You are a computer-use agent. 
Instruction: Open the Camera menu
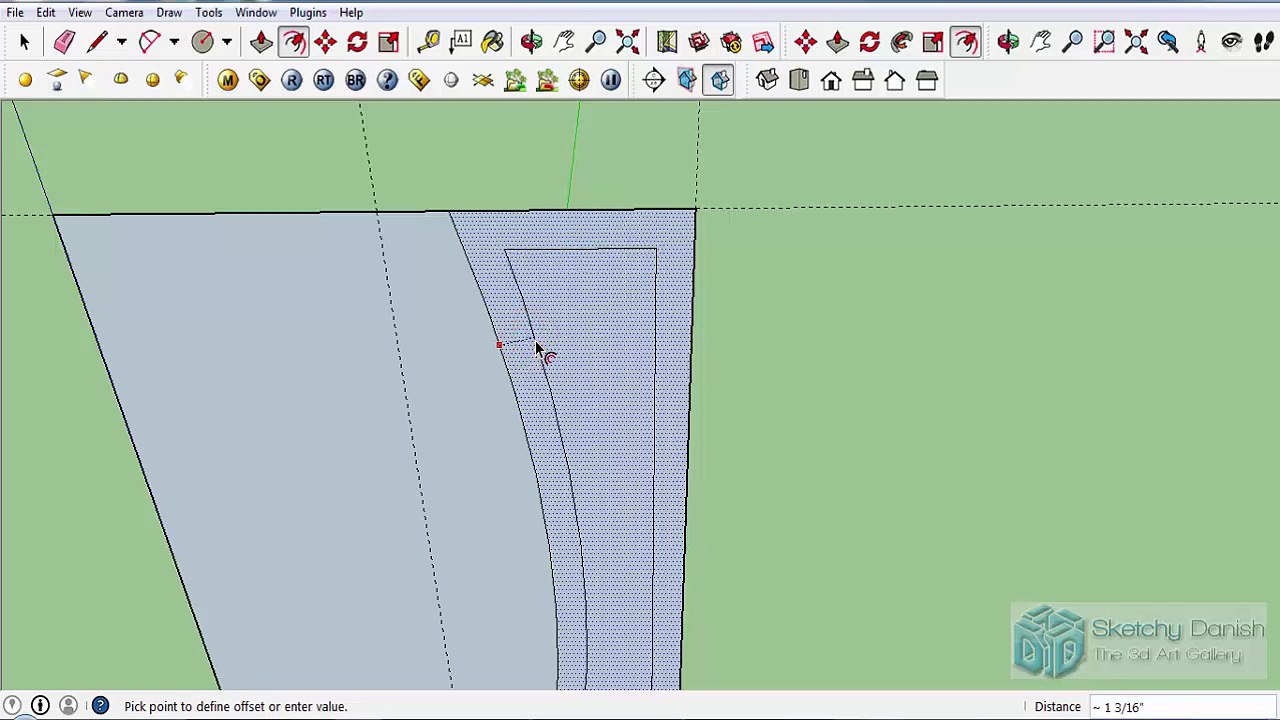pyautogui.click(x=124, y=12)
